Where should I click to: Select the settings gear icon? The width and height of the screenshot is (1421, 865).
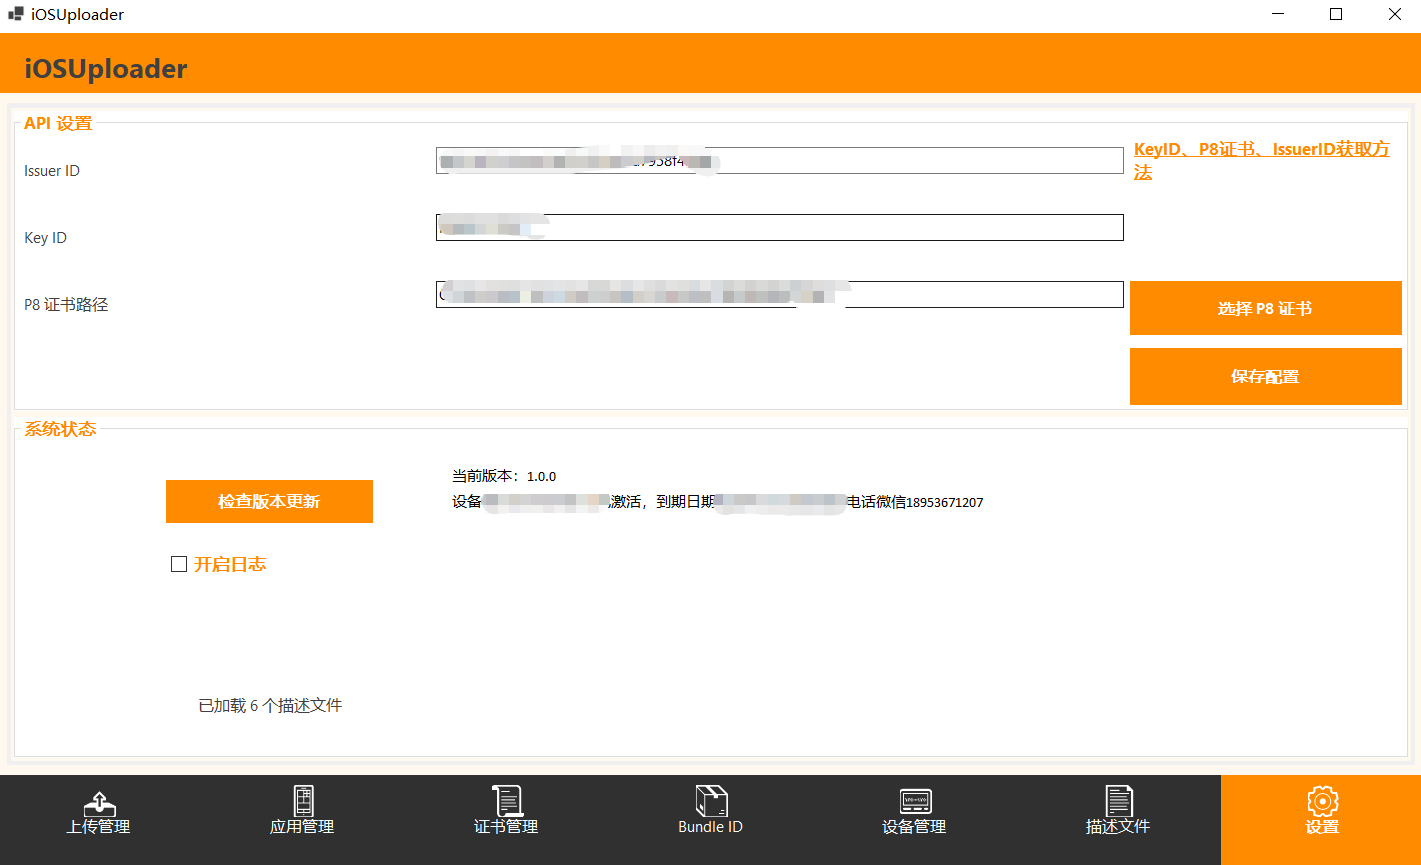1322,801
